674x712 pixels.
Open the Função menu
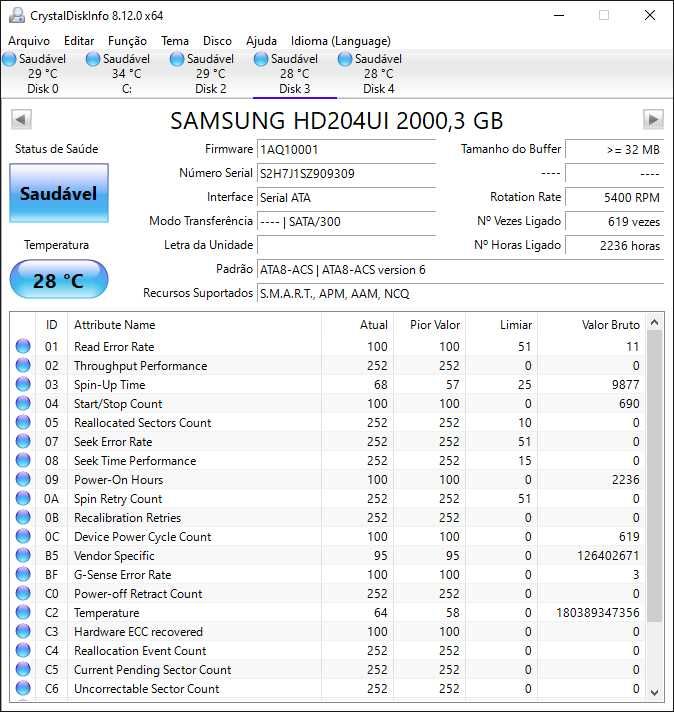point(127,41)
